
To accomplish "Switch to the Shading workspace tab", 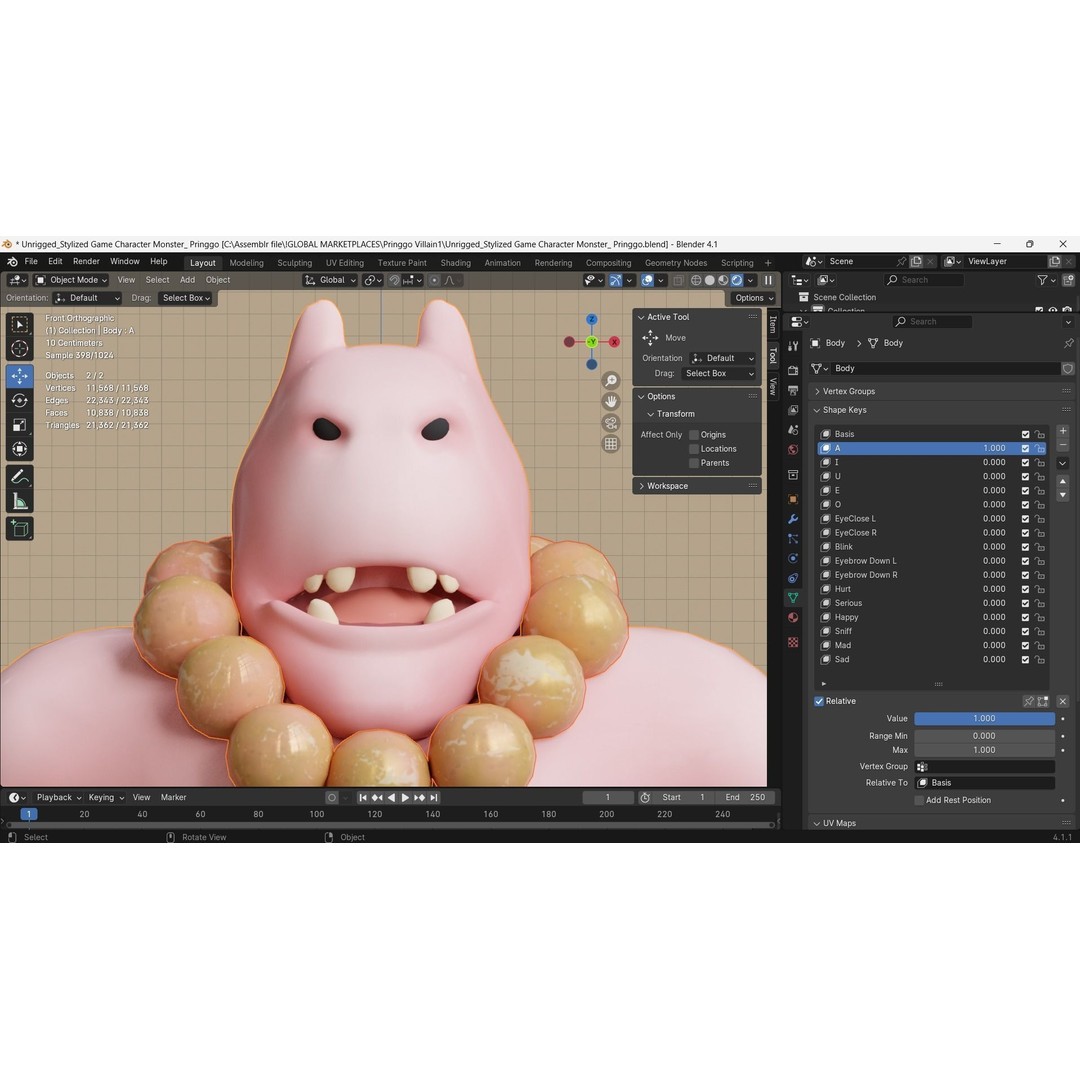I will (x=455, y=263).
